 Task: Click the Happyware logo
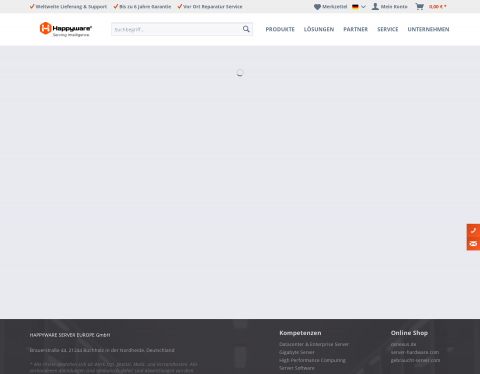(66, 29)
